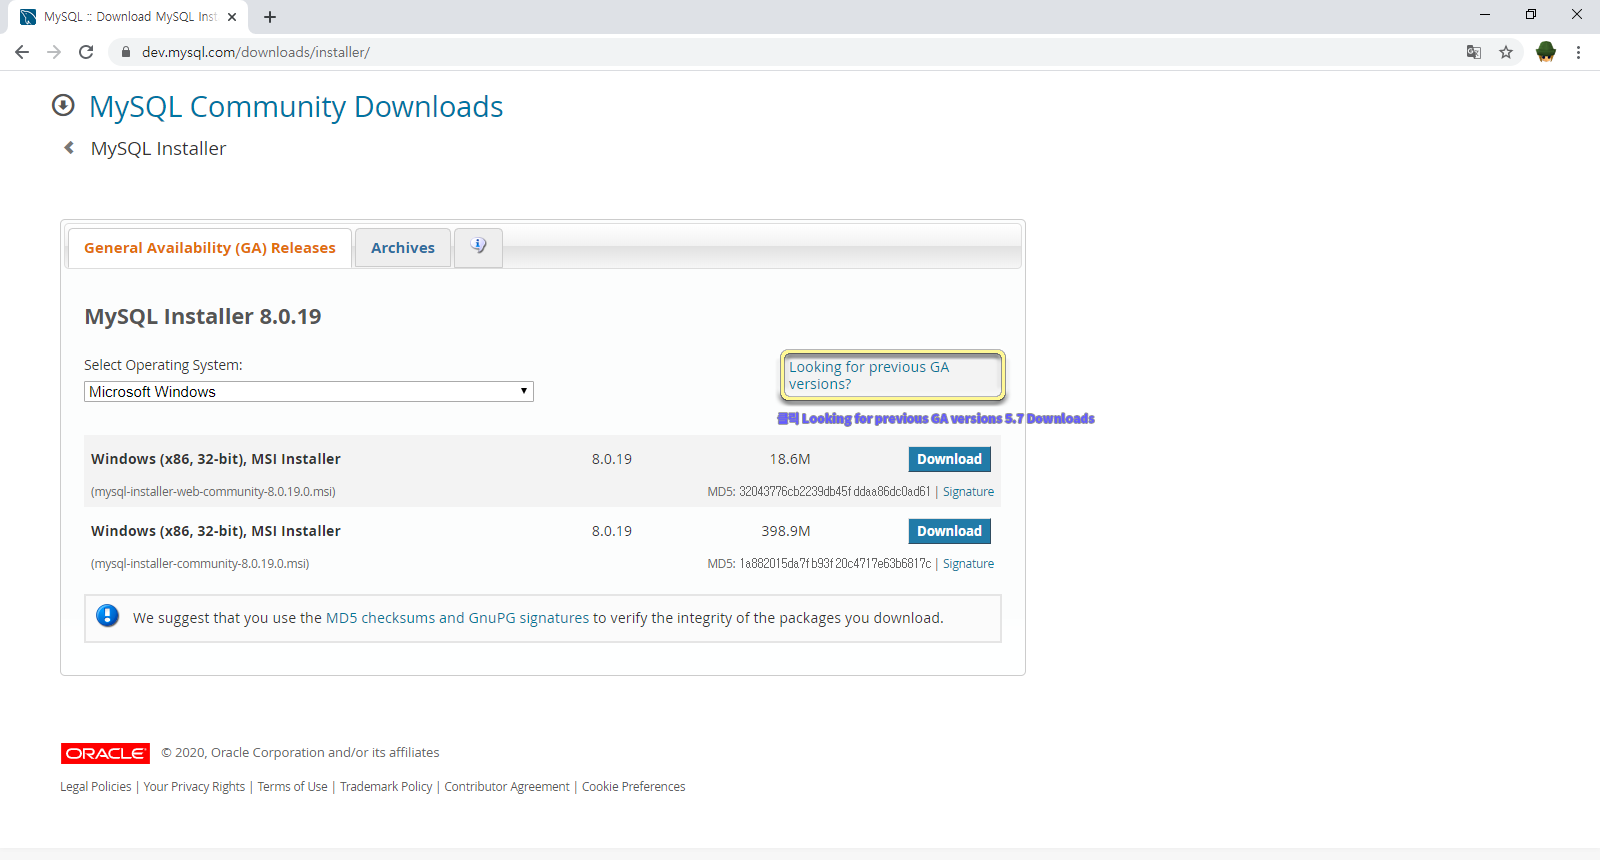Open a new browser tab
Image resolution: width=1600 pixels, height=860 pixels.
click(x=270, y=17)
